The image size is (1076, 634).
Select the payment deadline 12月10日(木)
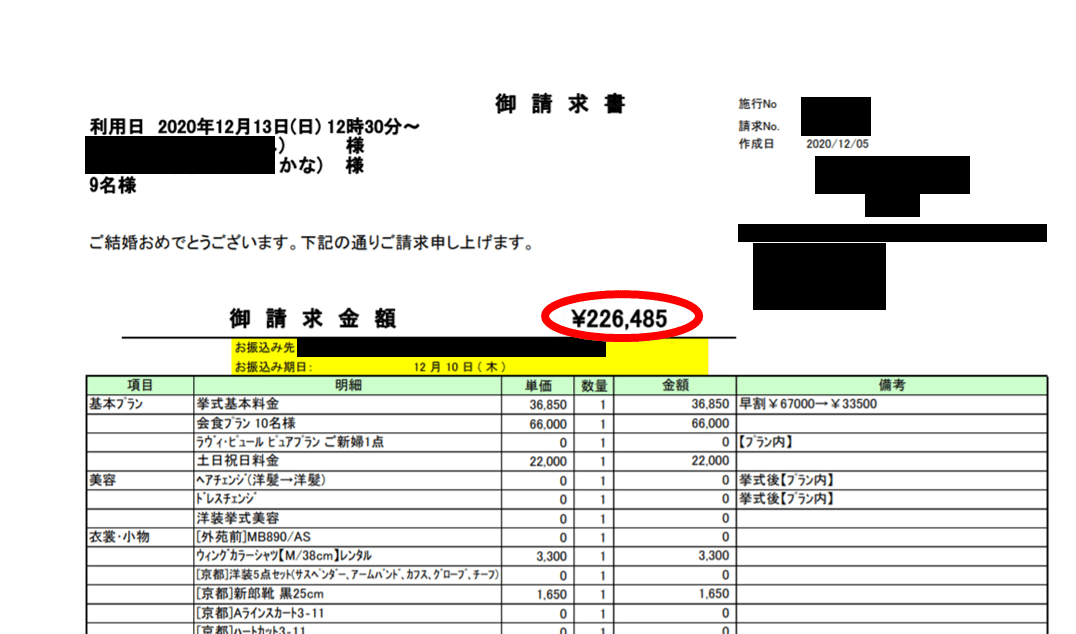pos(460,367)
